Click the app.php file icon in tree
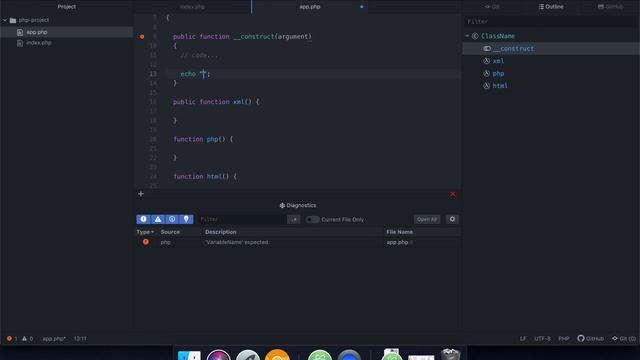The height and width of the screenshot is (360, 640). (20, 32)
